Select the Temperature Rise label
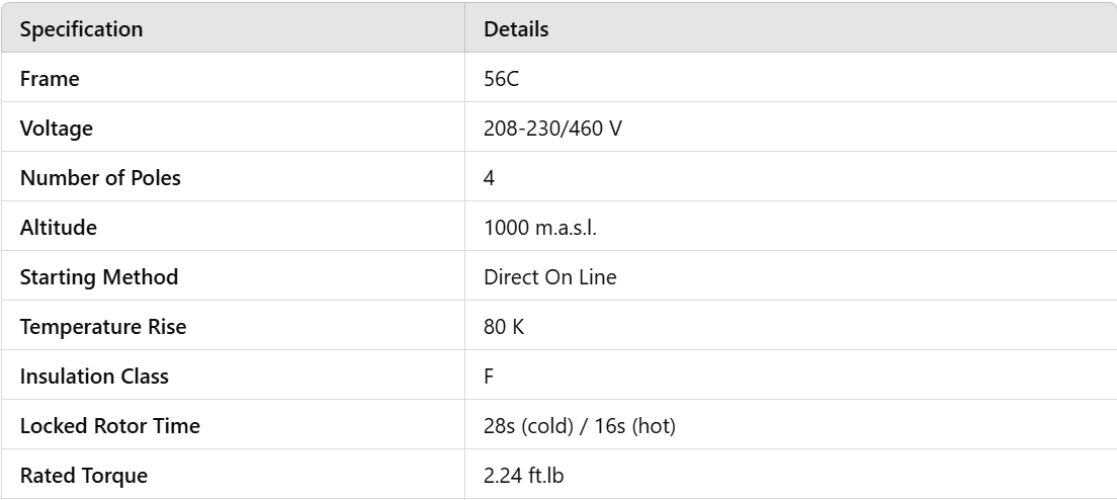The image size is (1117, 500). coord(103,327)
